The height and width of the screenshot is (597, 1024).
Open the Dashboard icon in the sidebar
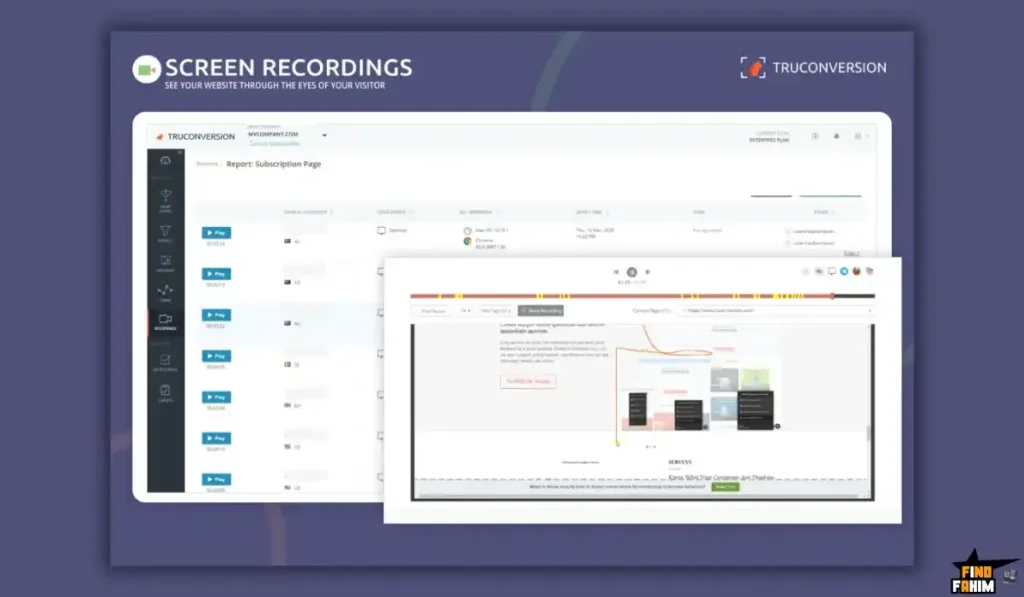166,160
